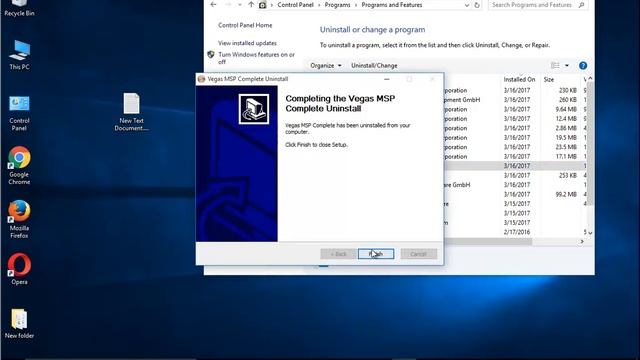Click the Uninstall/Change toolbar button
This screenshot has width=640, height=360.
pyautogui.click(x=374, y=65)
